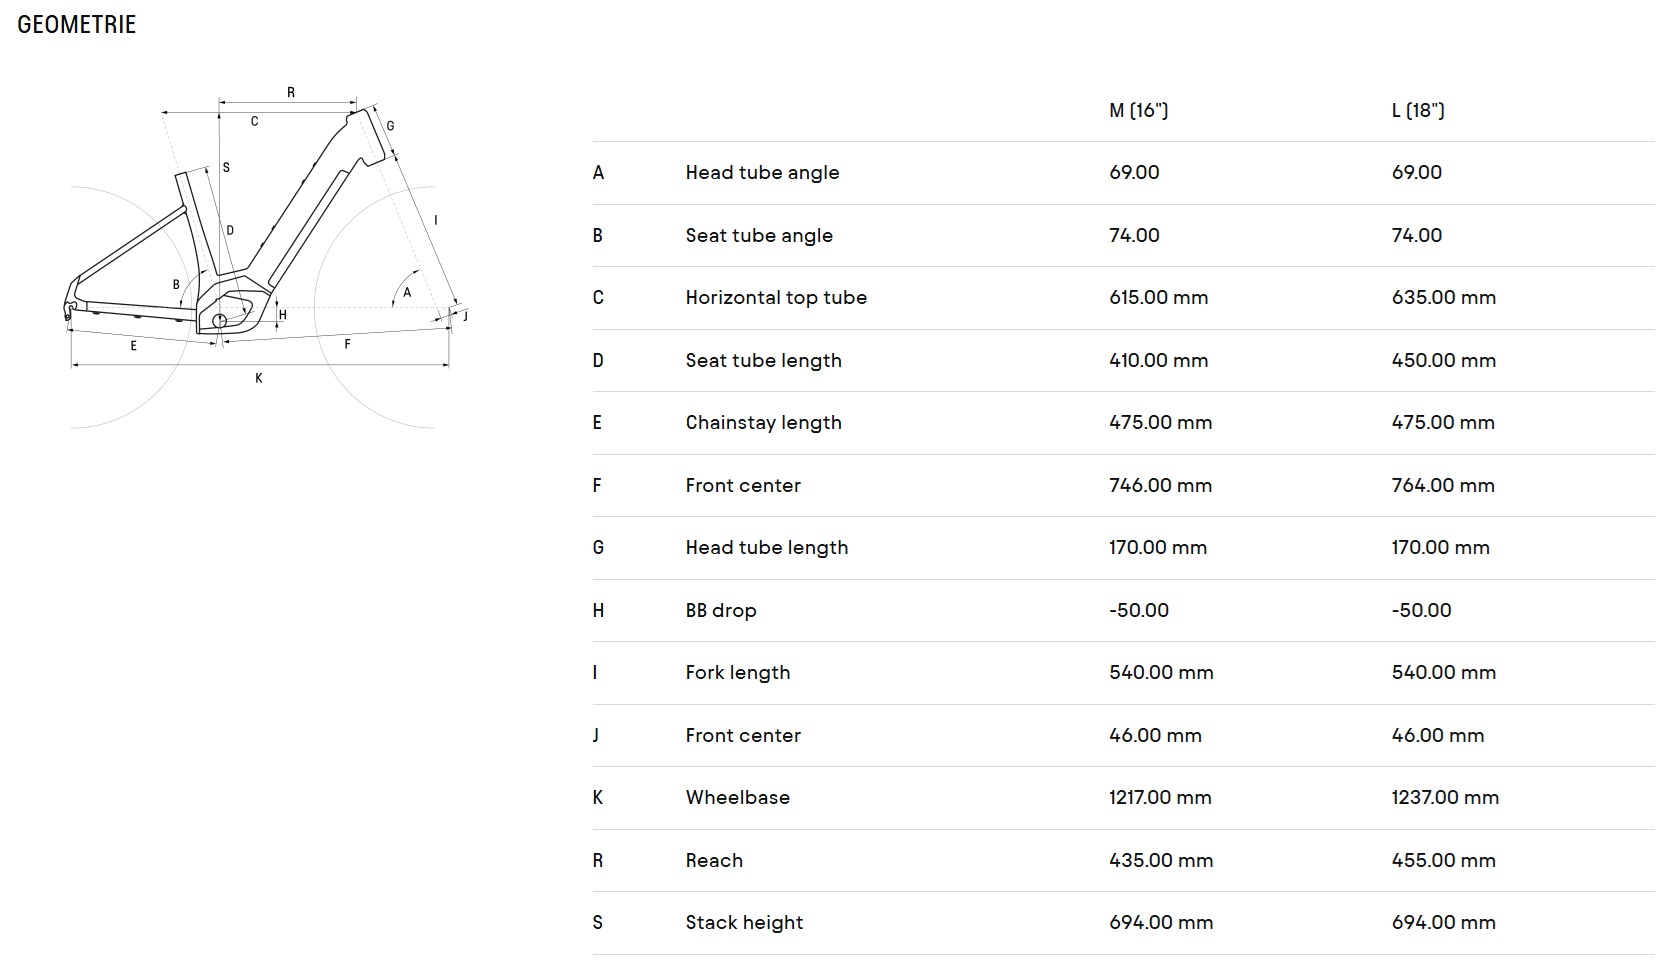The height and width of the screenshot is (978, 1665).
Task: Click the Head tube length label
Action: point(766,548)
